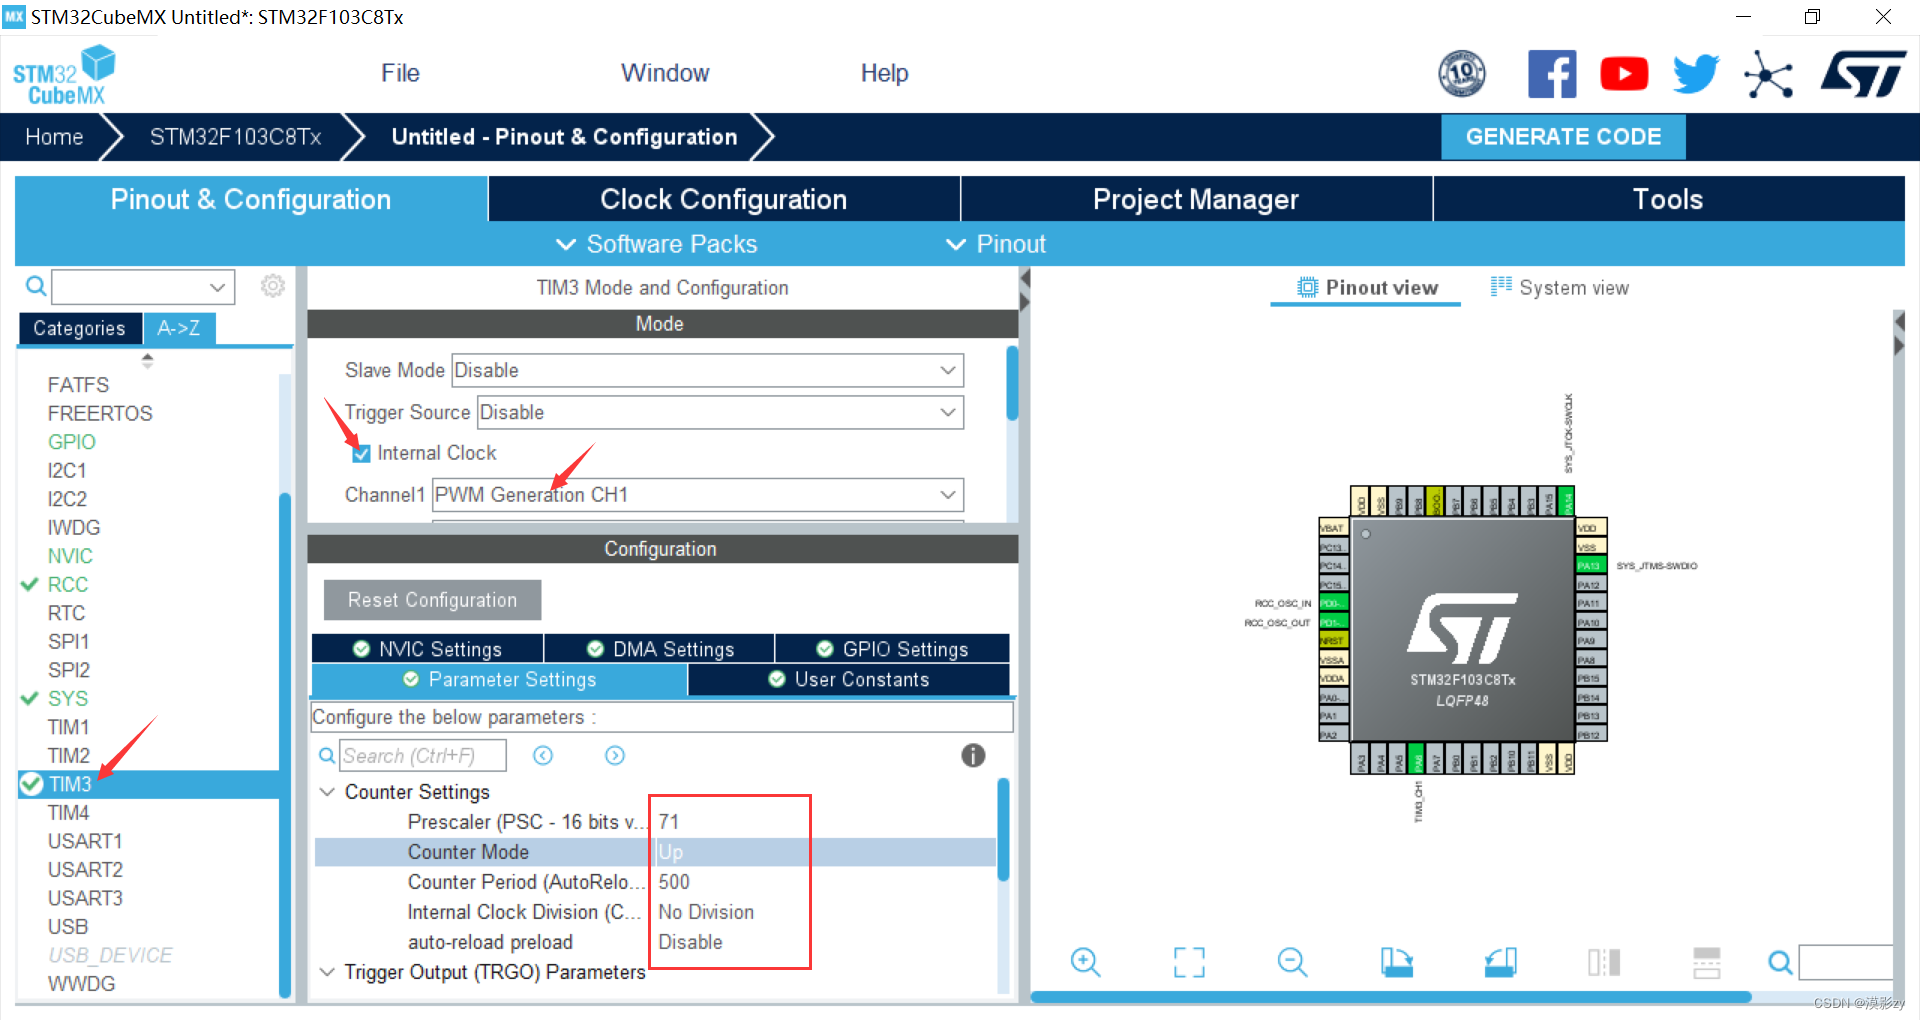Switch to System view
1920x1020 pixels.
click(x=1559, y=288)
